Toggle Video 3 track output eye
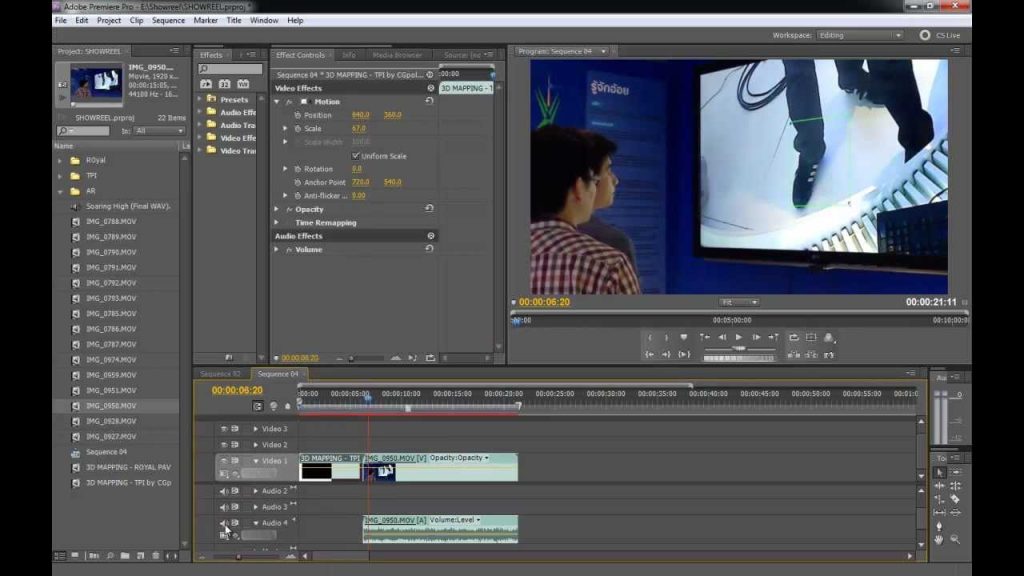 (224, 429)
